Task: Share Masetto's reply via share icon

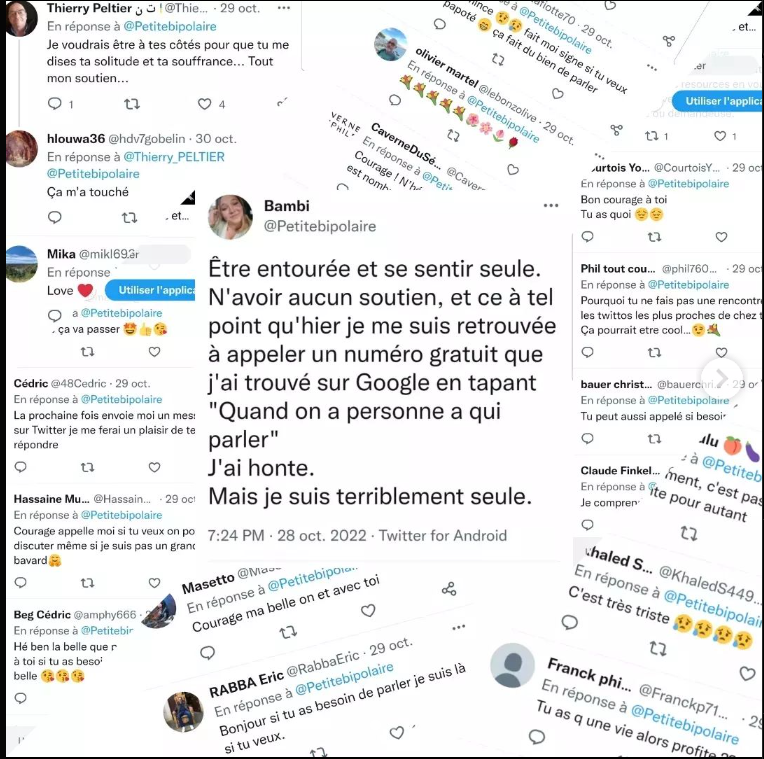Action: pos(449,589)
